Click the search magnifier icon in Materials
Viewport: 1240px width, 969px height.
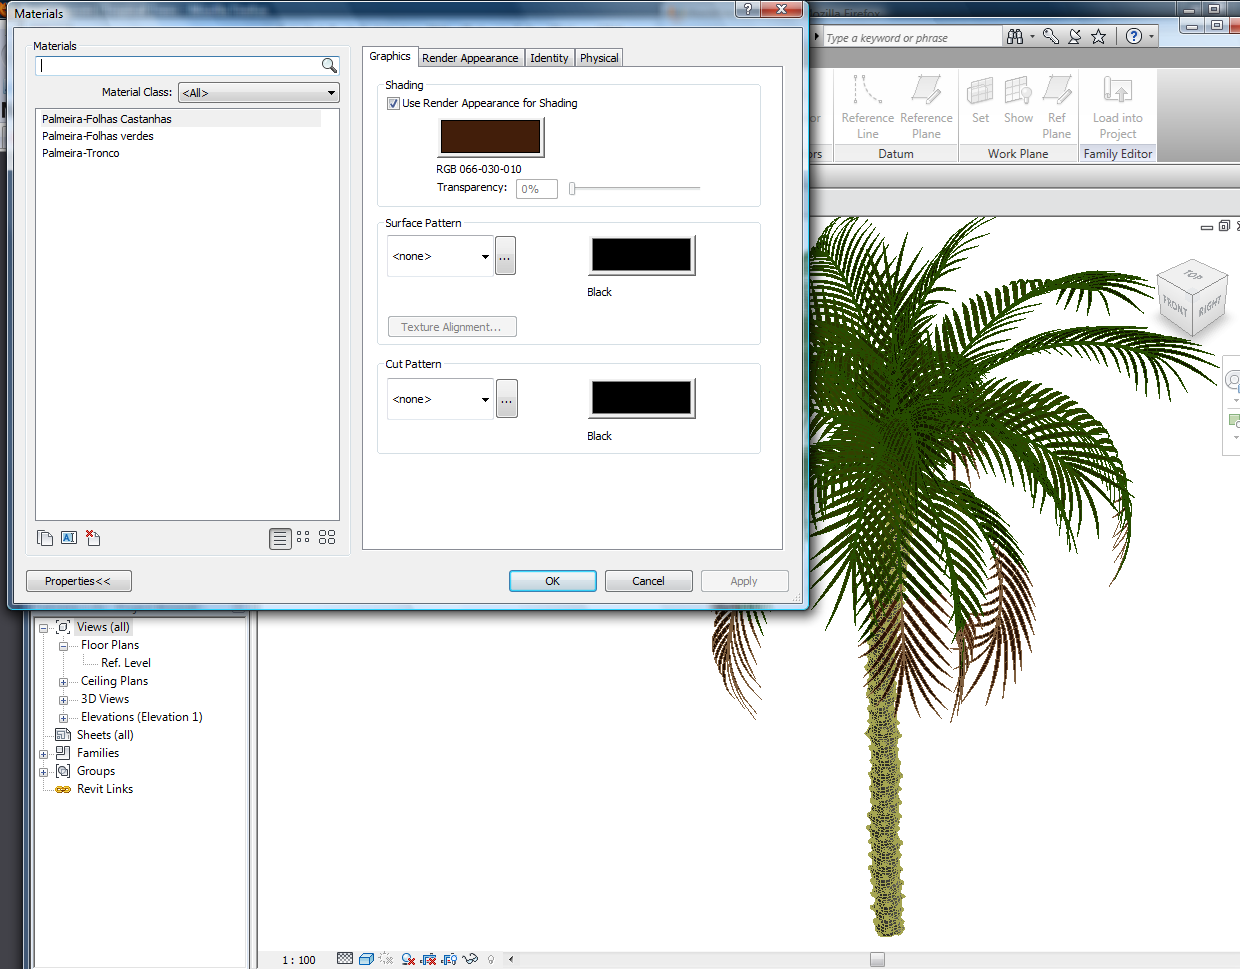pos(329,66)
